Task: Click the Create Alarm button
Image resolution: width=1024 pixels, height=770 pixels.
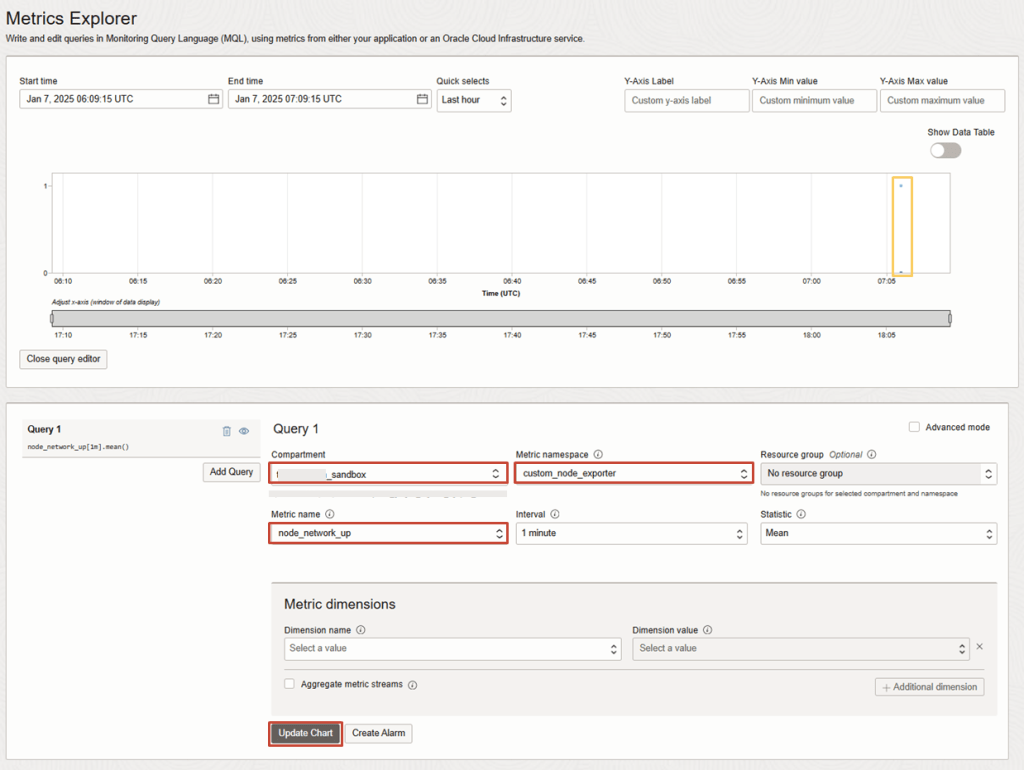Action: tap(379, 733)
